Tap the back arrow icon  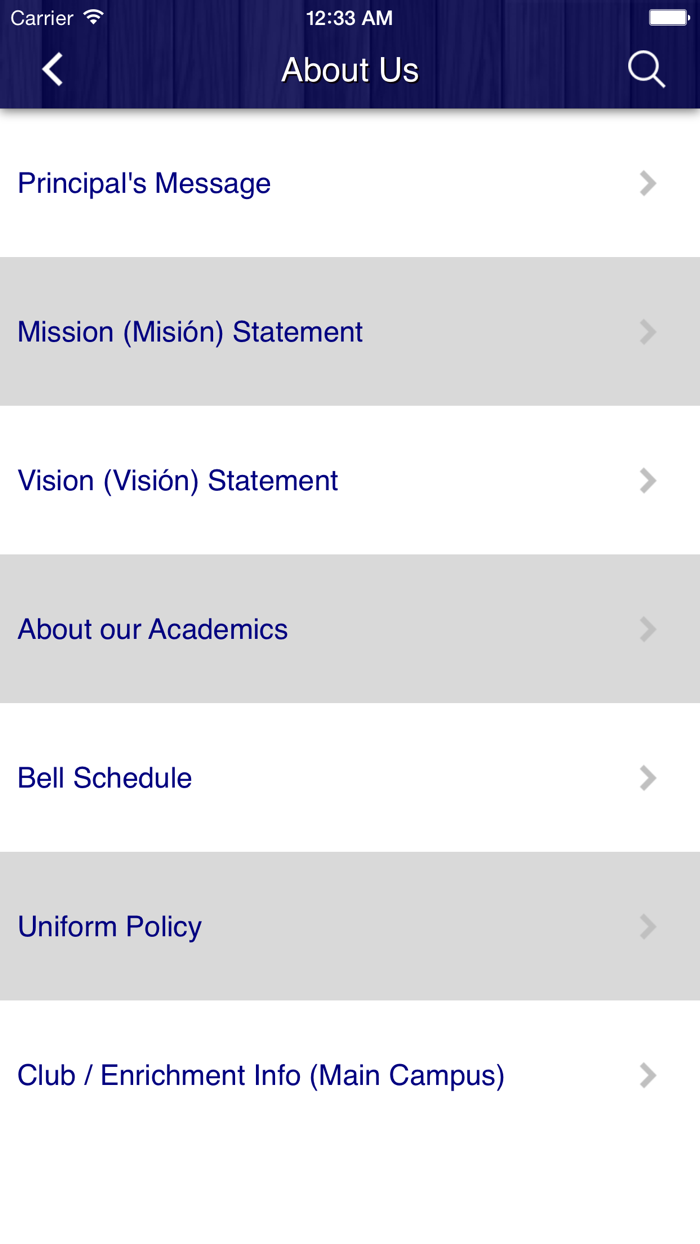click(53, 70)
